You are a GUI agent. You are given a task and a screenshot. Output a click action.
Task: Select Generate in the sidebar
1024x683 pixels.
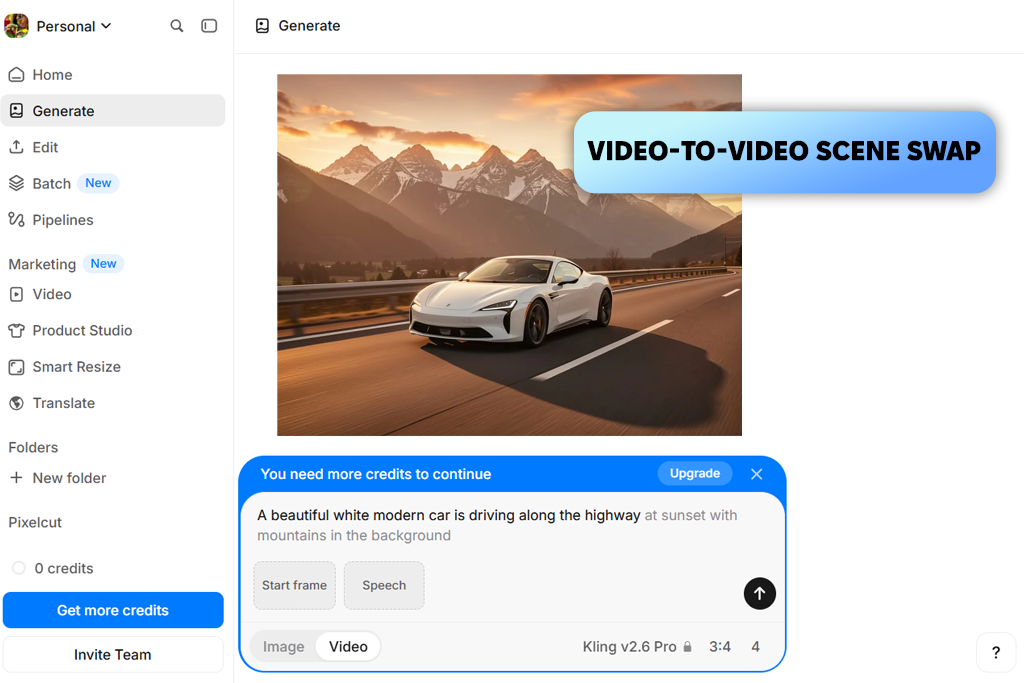[x=113, y=111]
